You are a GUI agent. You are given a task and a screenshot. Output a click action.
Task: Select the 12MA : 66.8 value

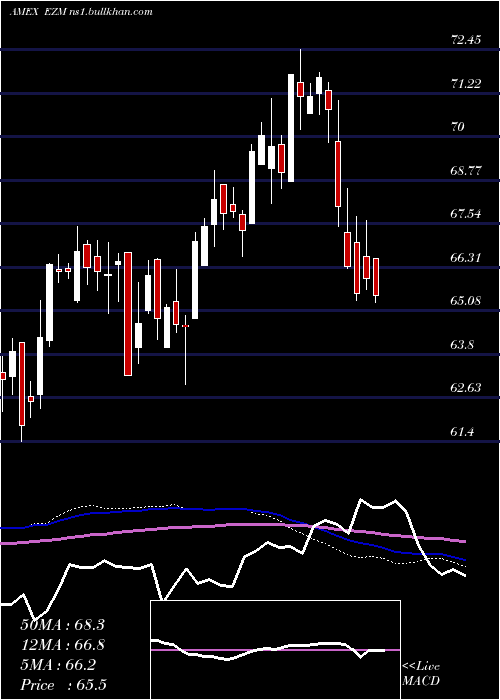click(62, 645)
